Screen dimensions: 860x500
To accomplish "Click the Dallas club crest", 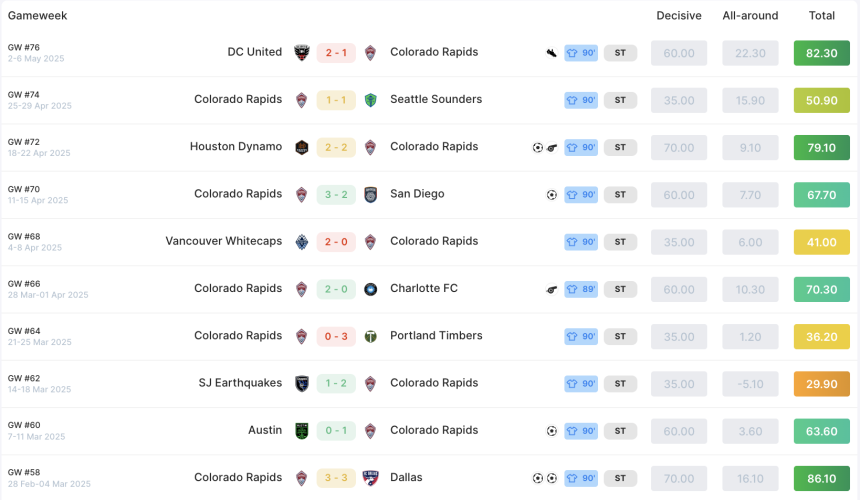I will click(x=371, y=478).
